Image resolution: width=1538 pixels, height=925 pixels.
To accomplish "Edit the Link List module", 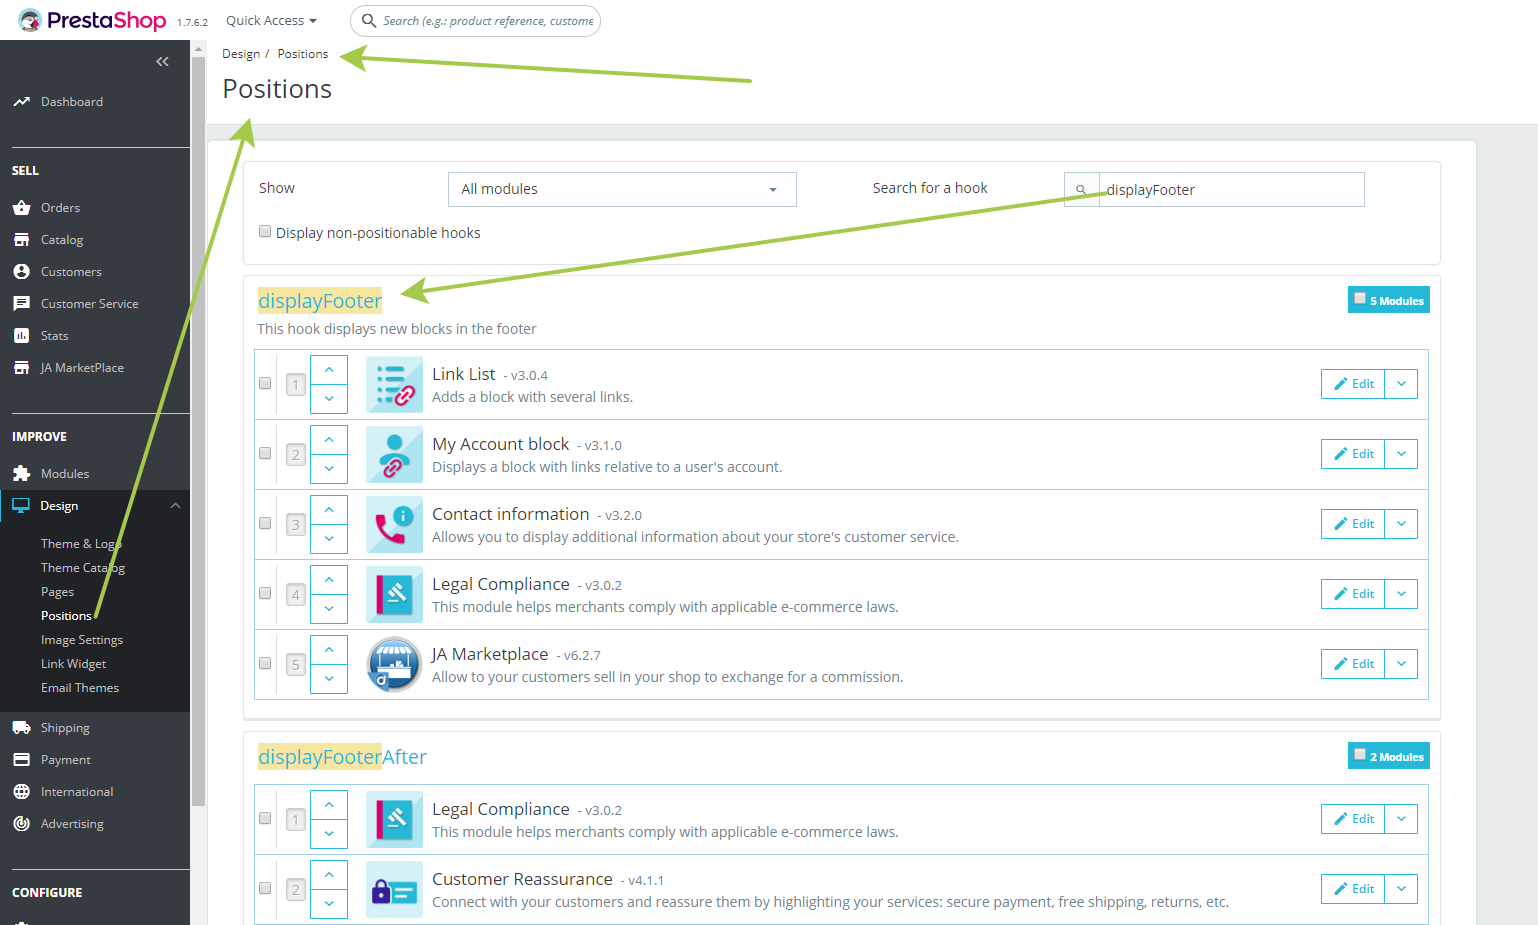I will coord(1353,384).
